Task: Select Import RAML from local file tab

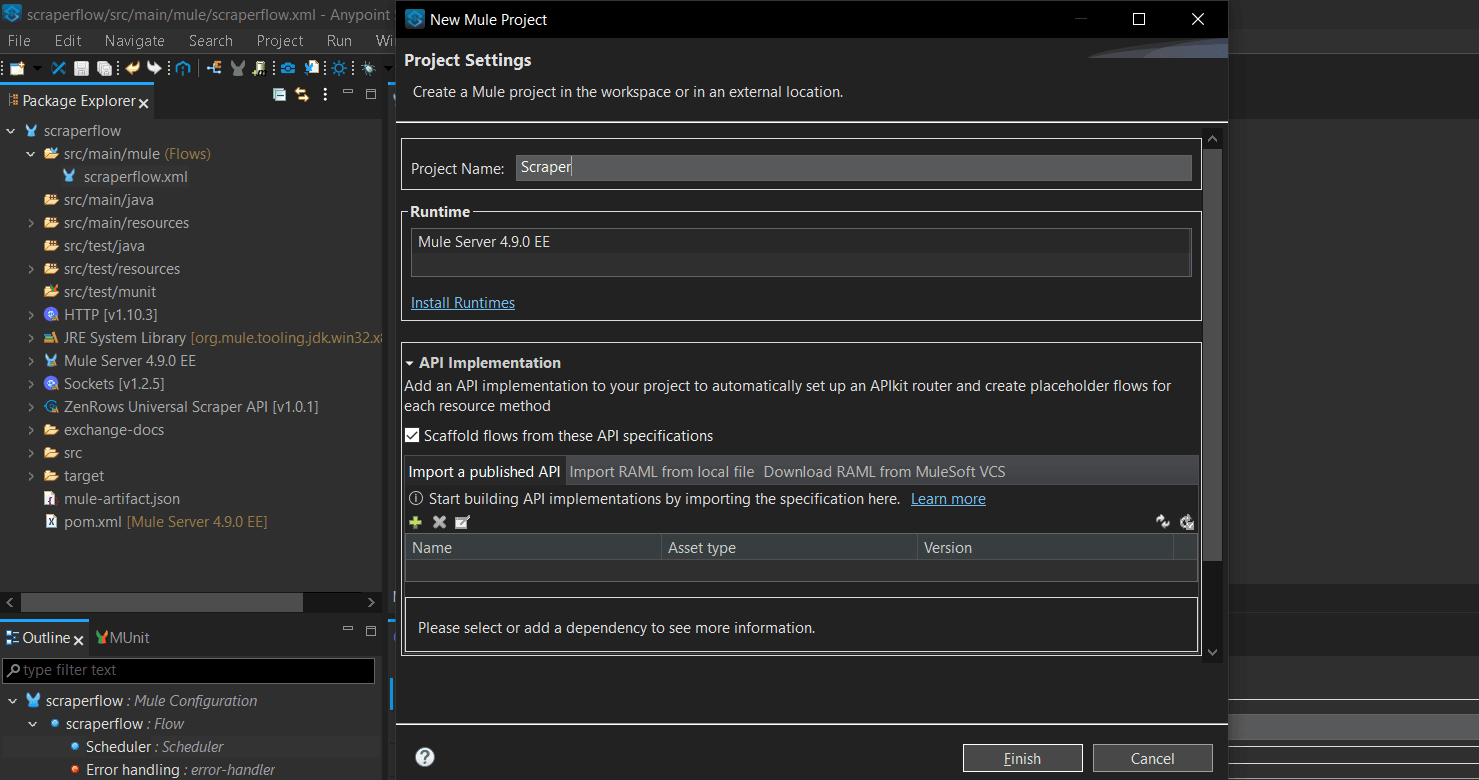Action: [x=662, y=472]
